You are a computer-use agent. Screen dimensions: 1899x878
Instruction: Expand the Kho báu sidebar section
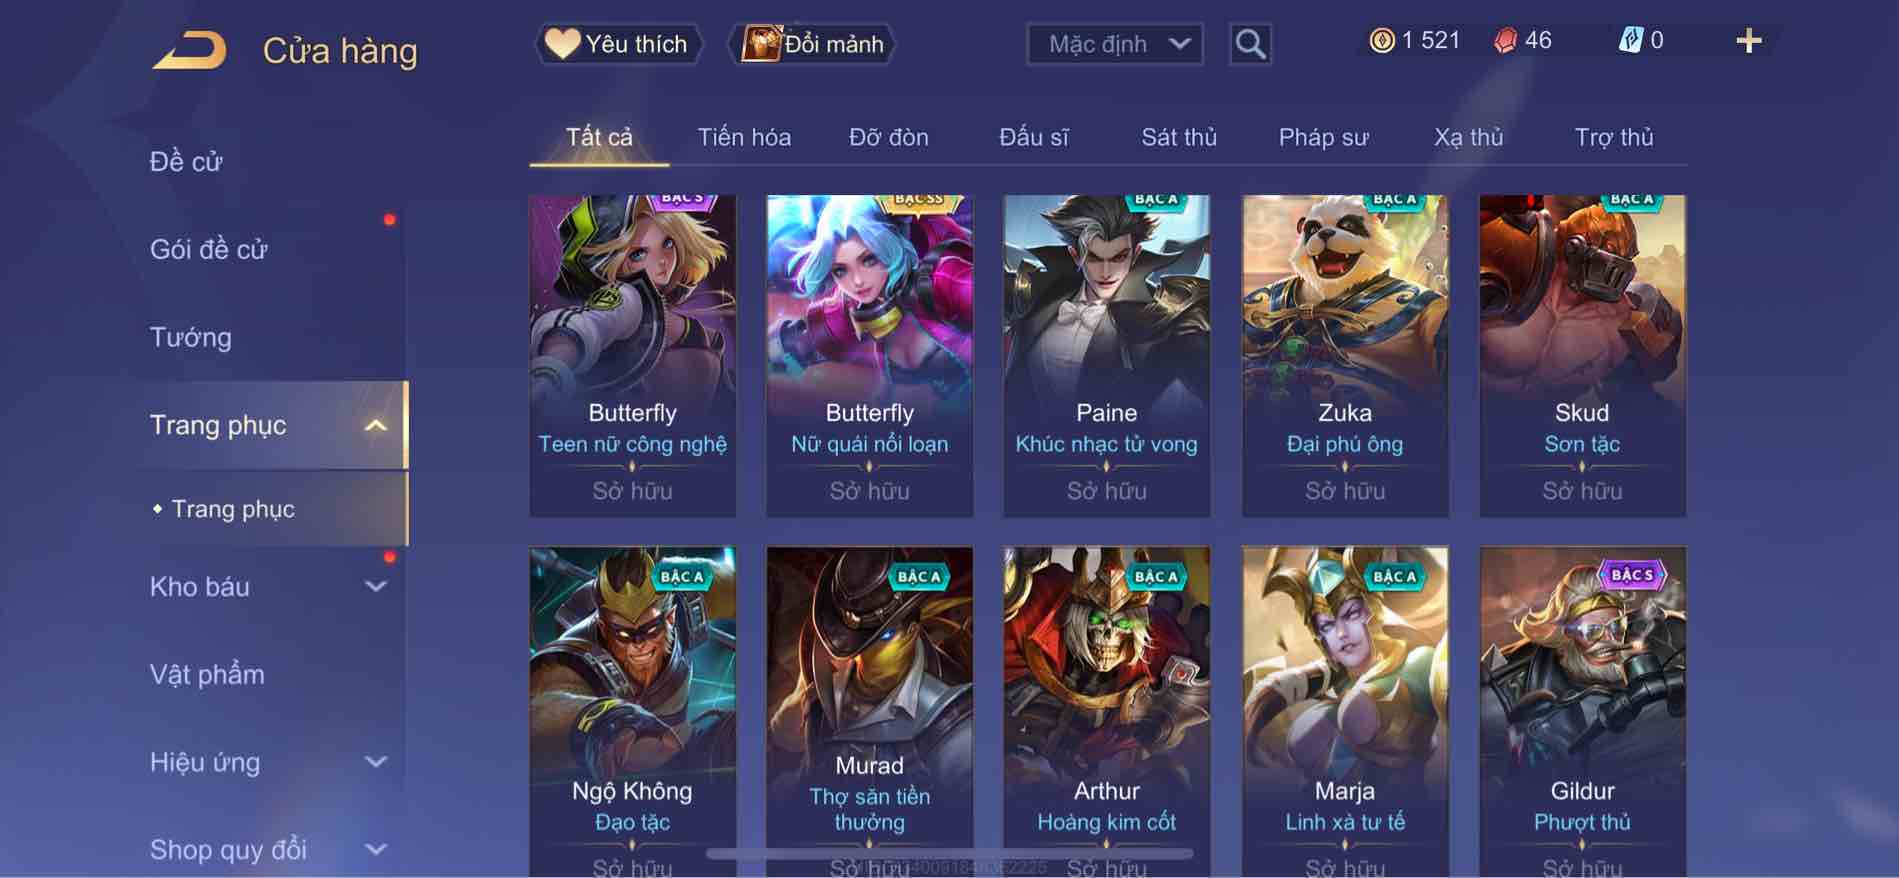pos(375,586)
